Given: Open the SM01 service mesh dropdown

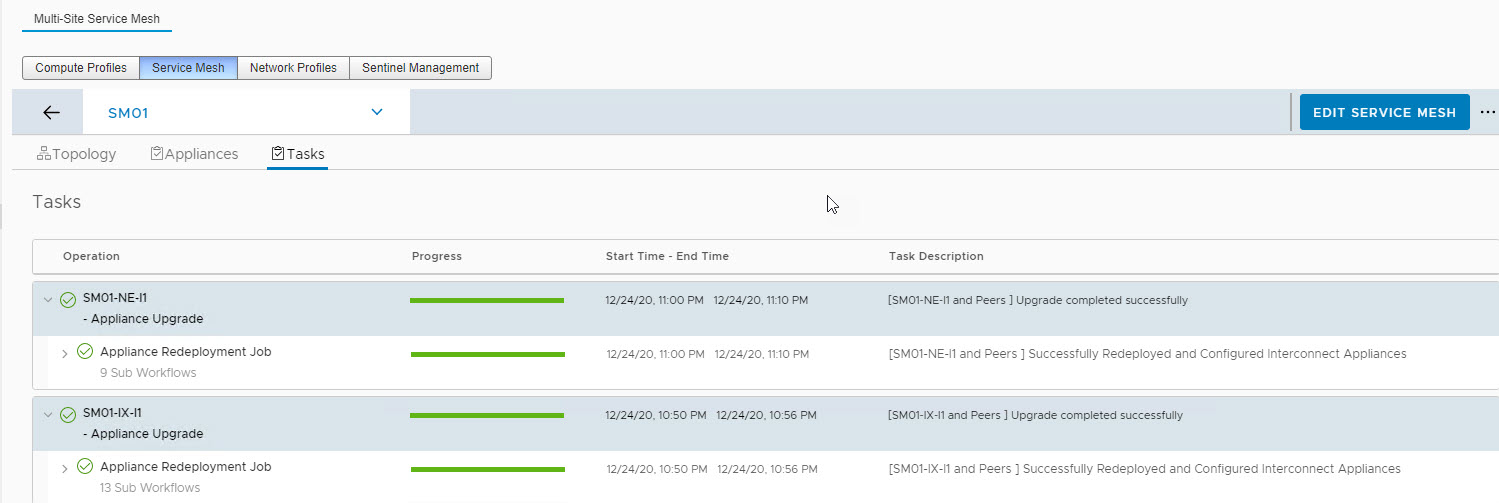Looking at the screenshot, I should tap(377, 112).
